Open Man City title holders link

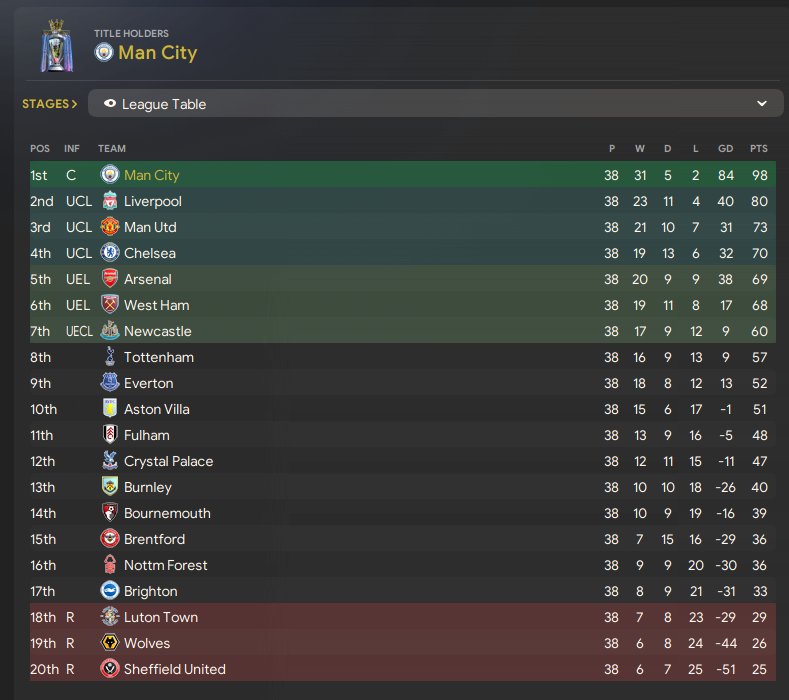click(157, 52)
